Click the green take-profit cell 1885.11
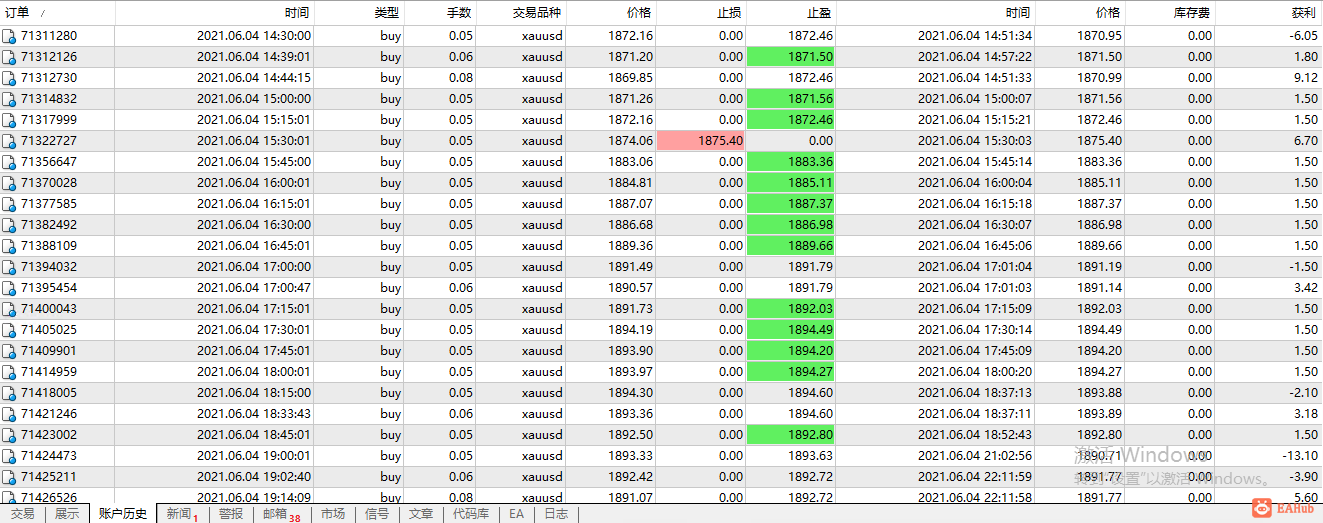Screen dimensions: 1323x523 tap(791, 183)
